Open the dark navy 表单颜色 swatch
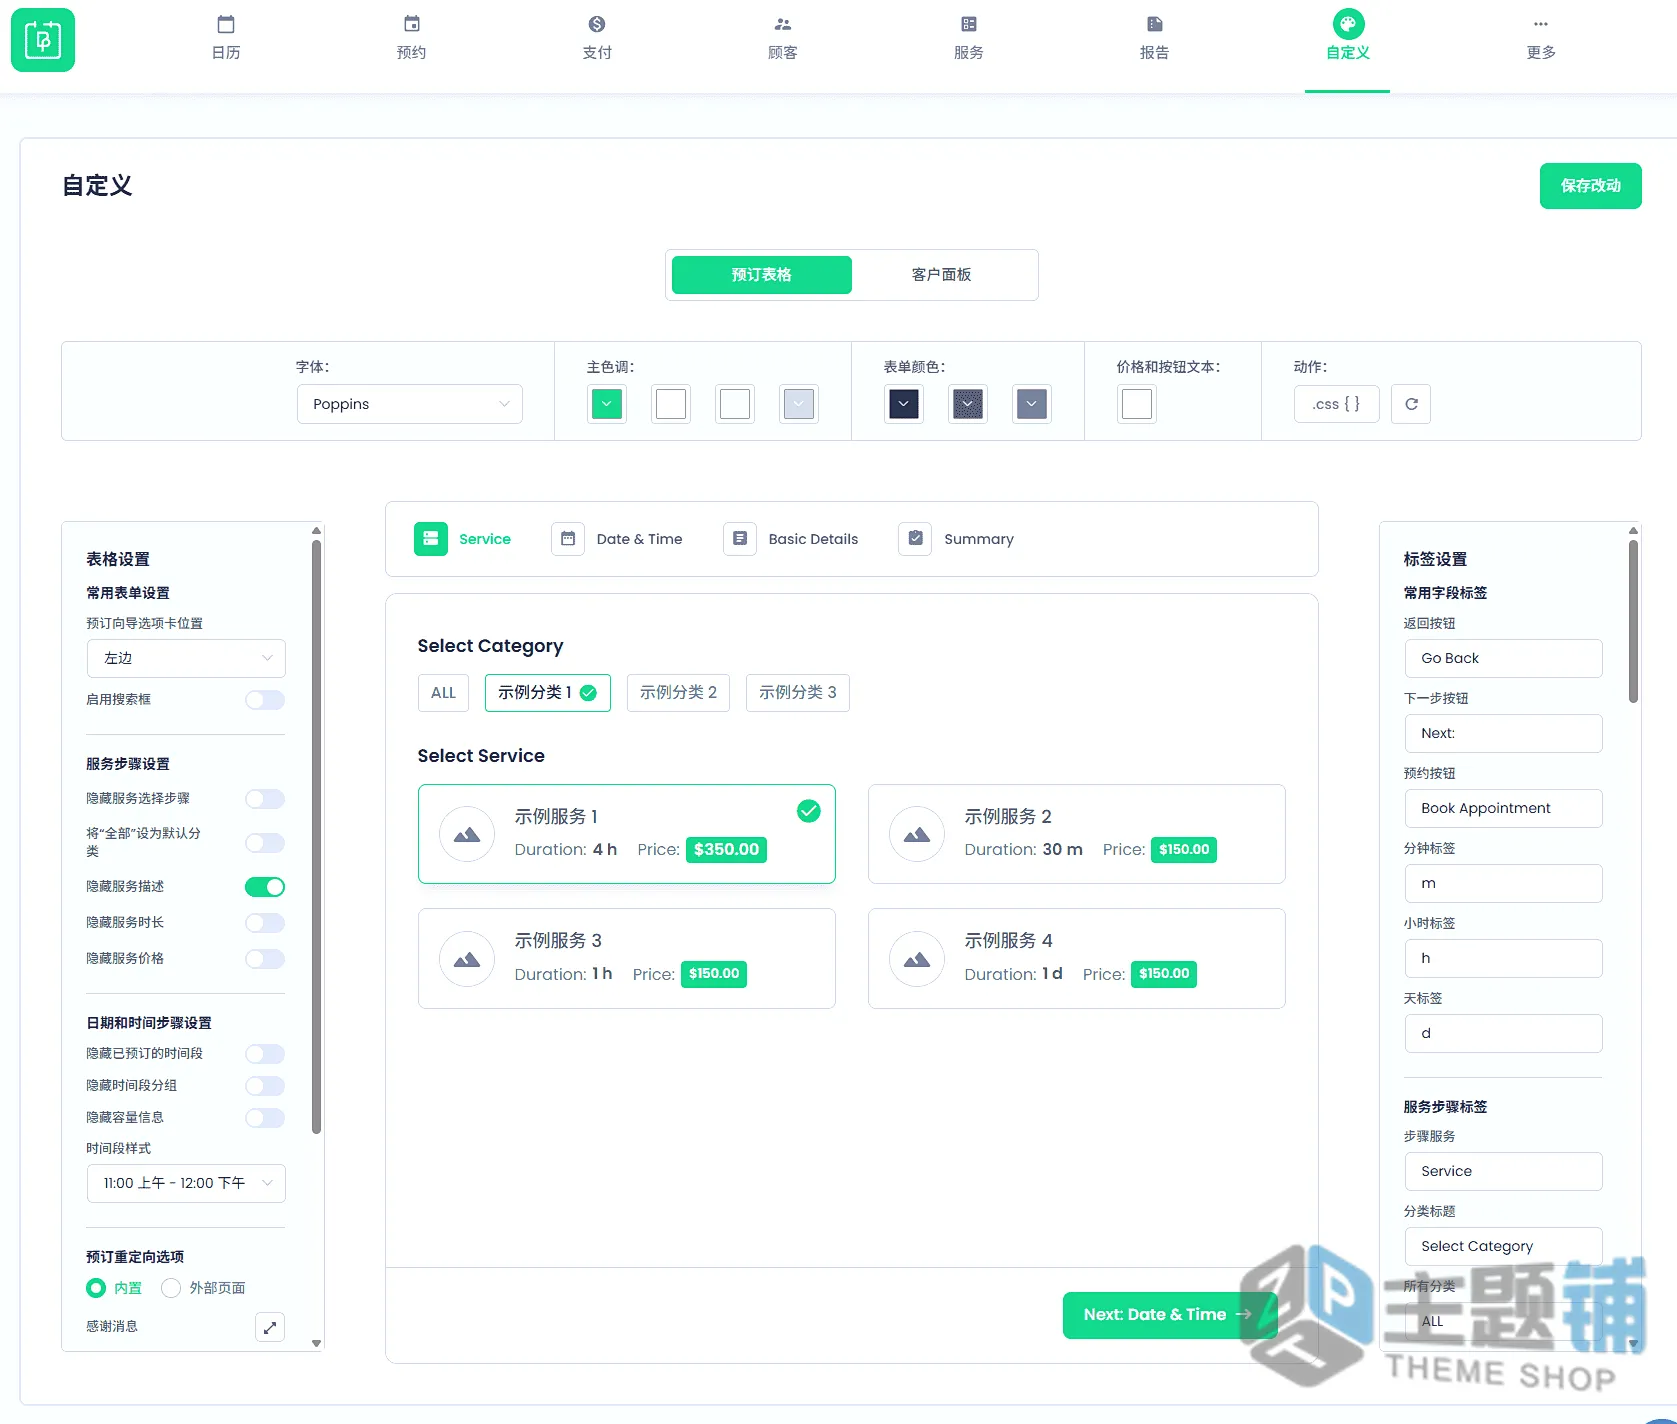 904,404
